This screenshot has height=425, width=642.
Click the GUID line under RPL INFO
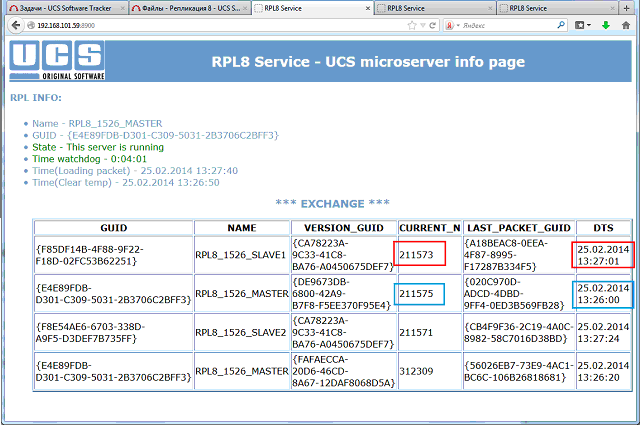coord(156,136)
